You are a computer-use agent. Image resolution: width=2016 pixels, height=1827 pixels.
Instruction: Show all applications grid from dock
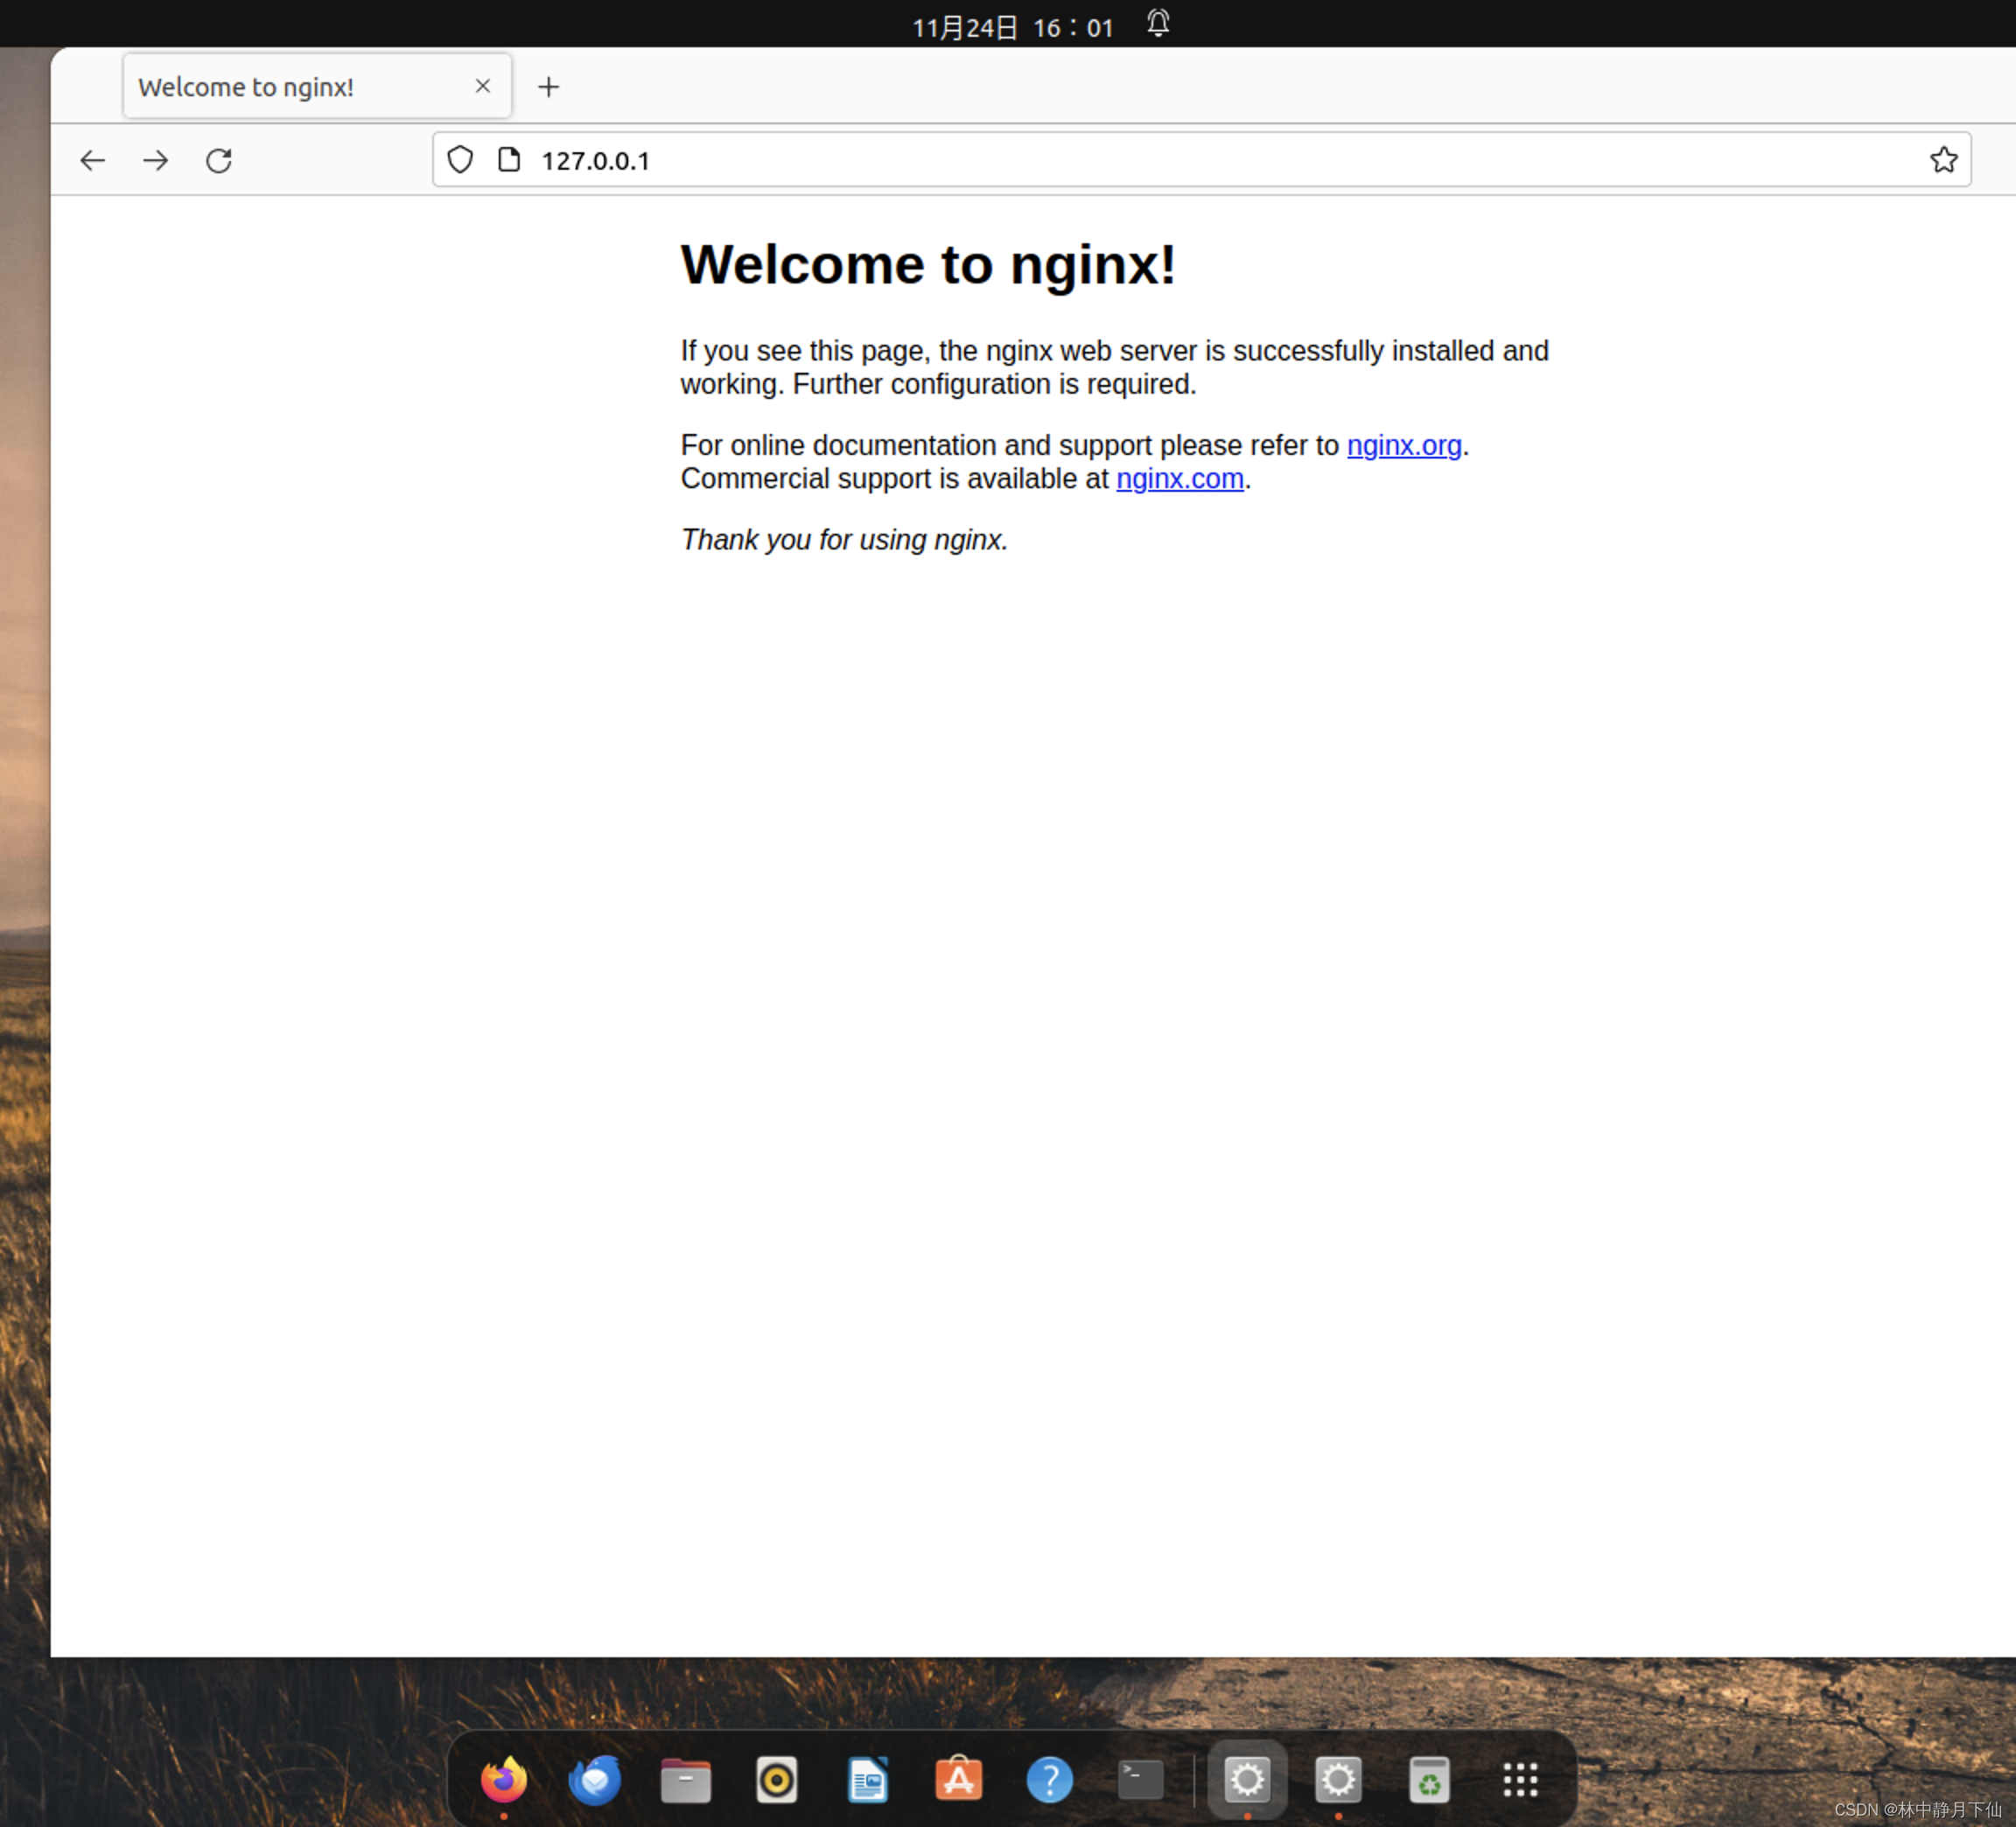click(1520, 1780)
